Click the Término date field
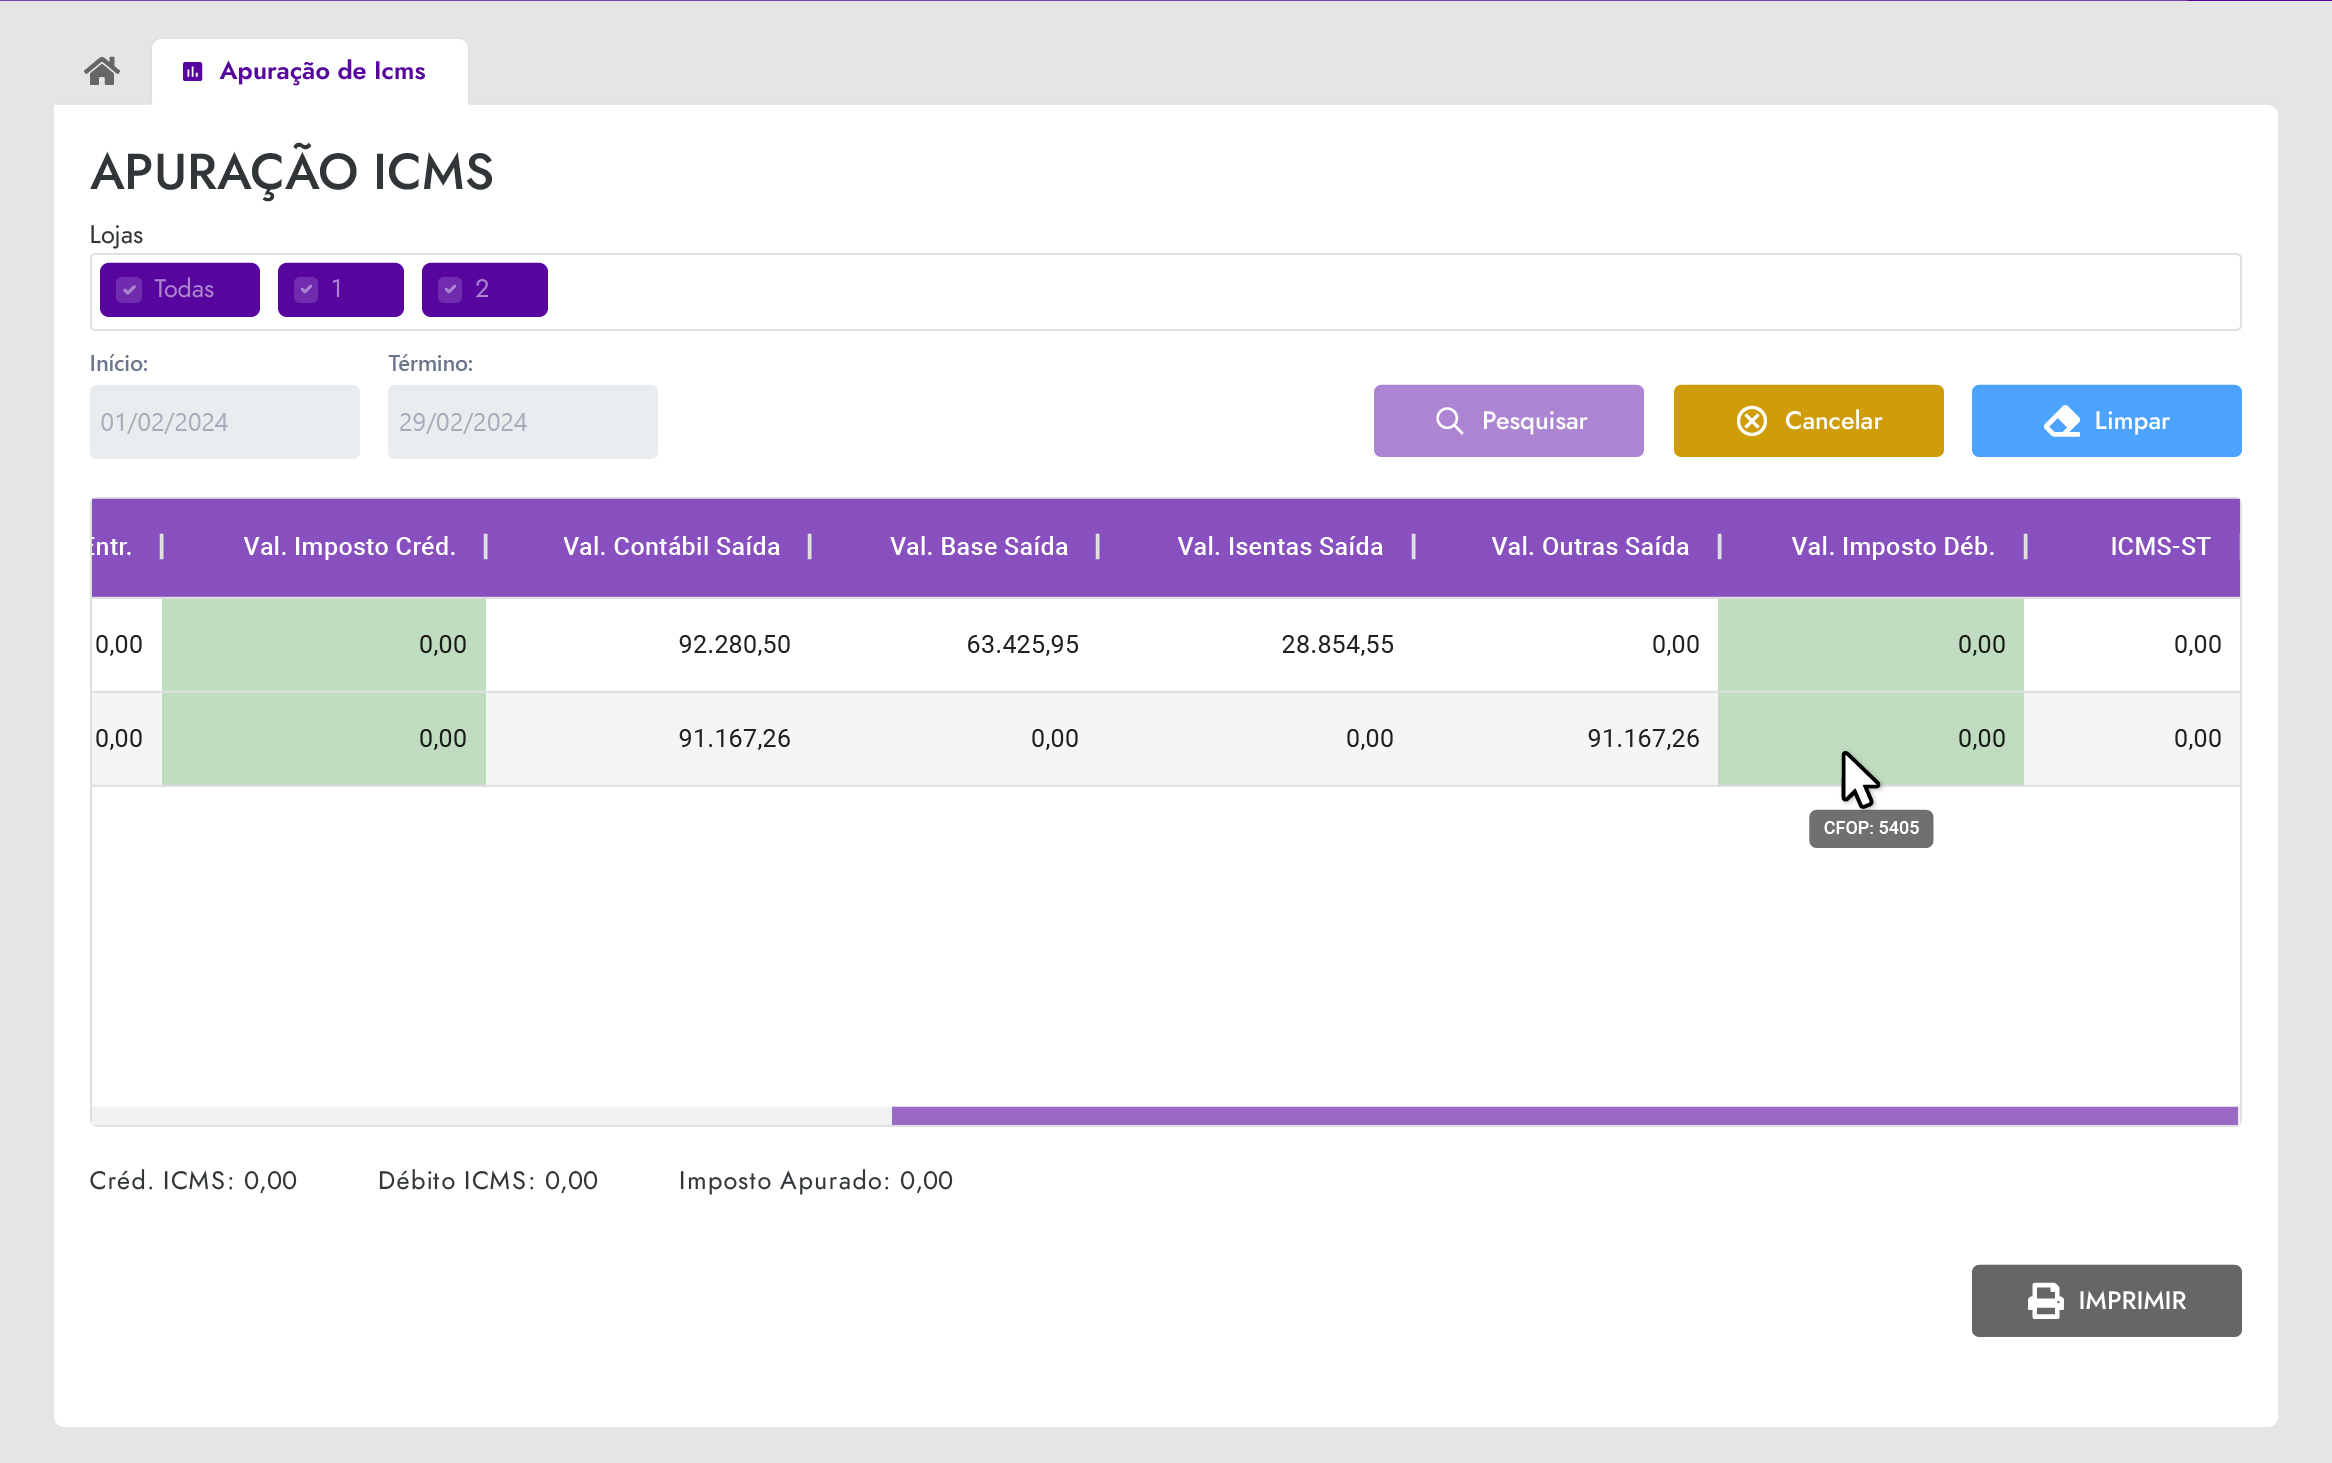This screenshot has height=1463, width=2332. 522,422
